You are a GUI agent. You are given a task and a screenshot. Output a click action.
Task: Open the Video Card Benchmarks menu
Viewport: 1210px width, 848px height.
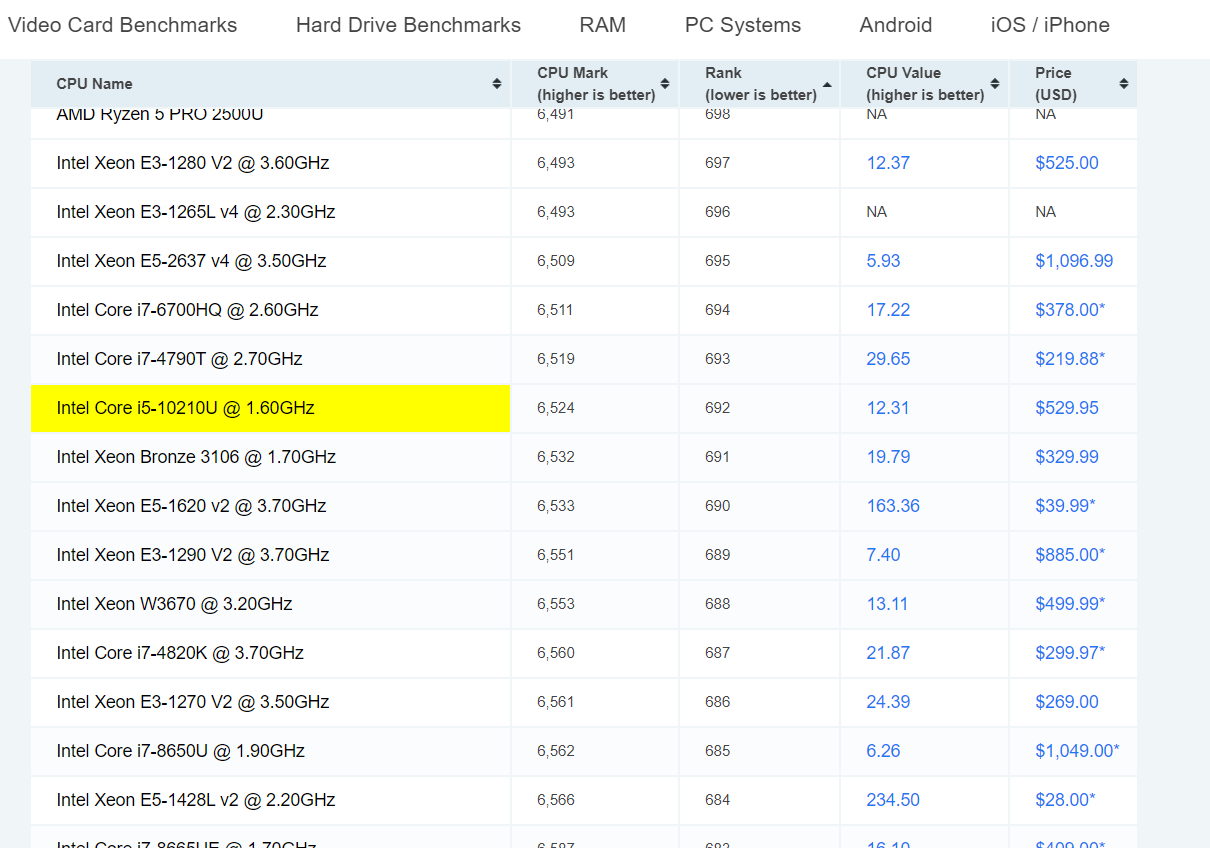[x=123, y=25]
